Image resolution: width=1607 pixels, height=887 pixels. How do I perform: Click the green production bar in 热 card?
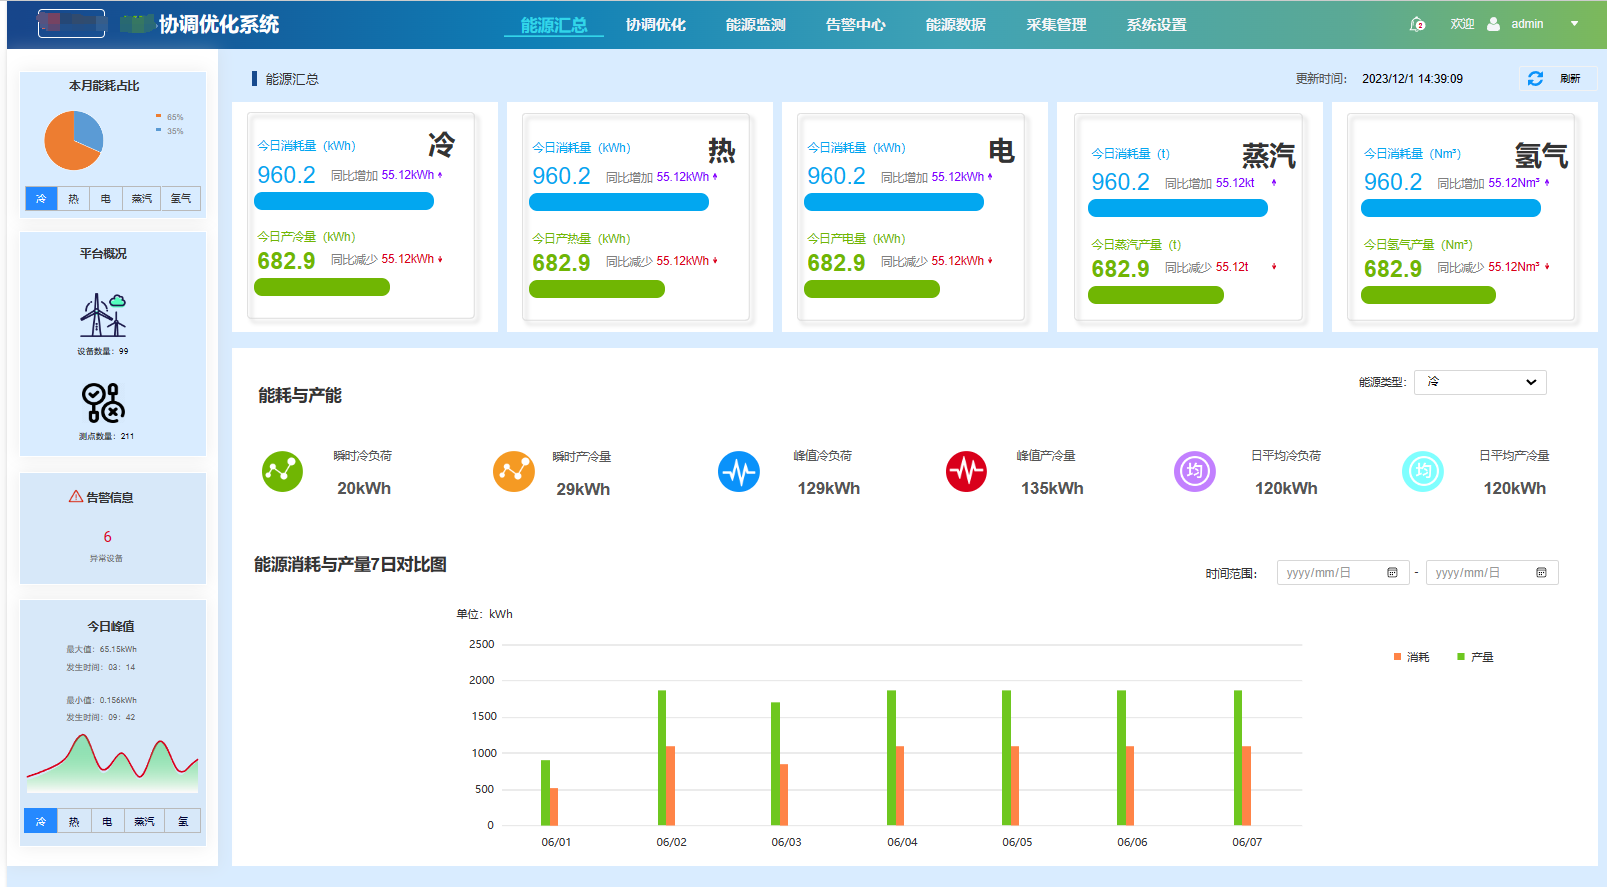tap(597, 289)
